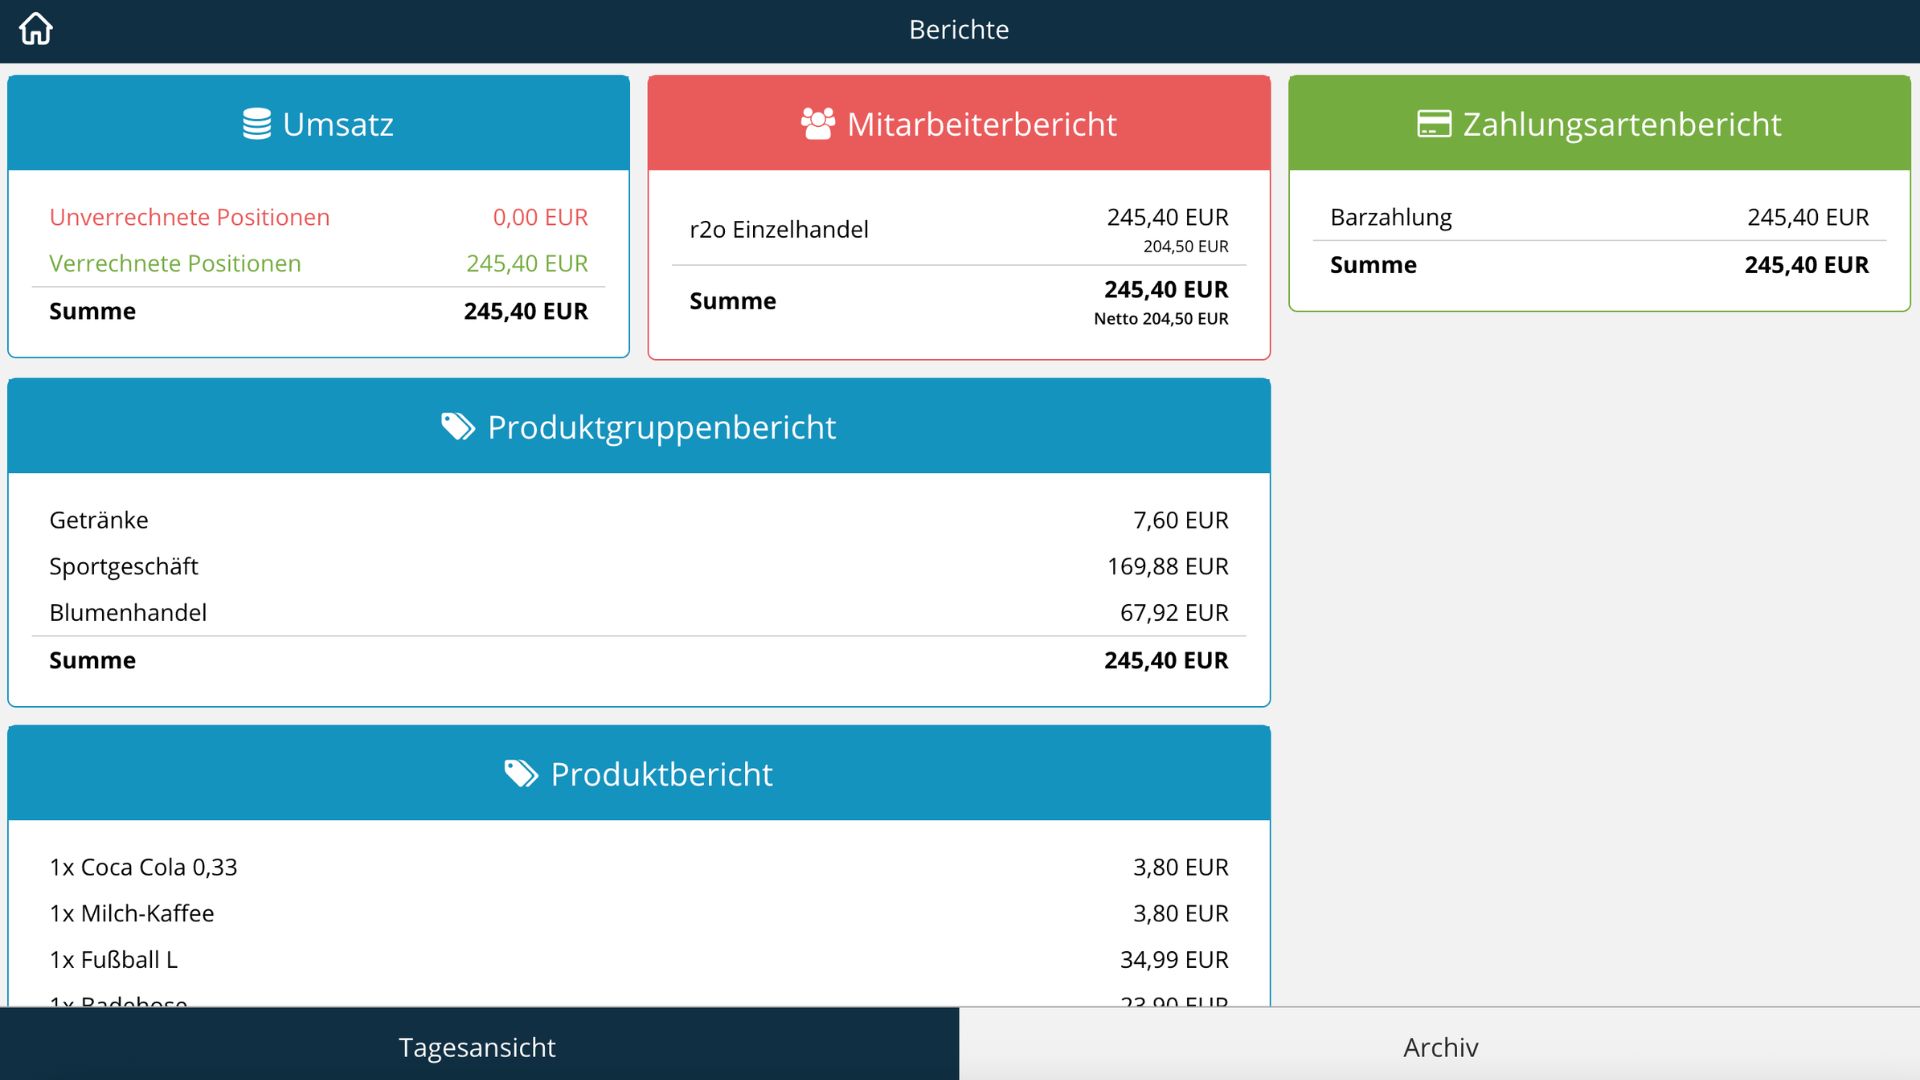Open the Mitarbeiterbericht report header
Screen dimensions: 1920x1080
click(959, 123)
